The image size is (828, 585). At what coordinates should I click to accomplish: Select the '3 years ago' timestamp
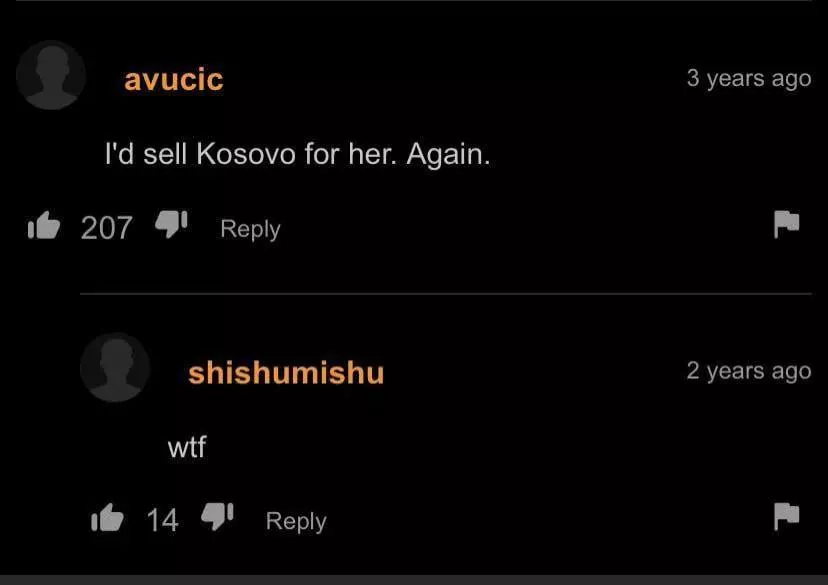click(x=749, y=79)
